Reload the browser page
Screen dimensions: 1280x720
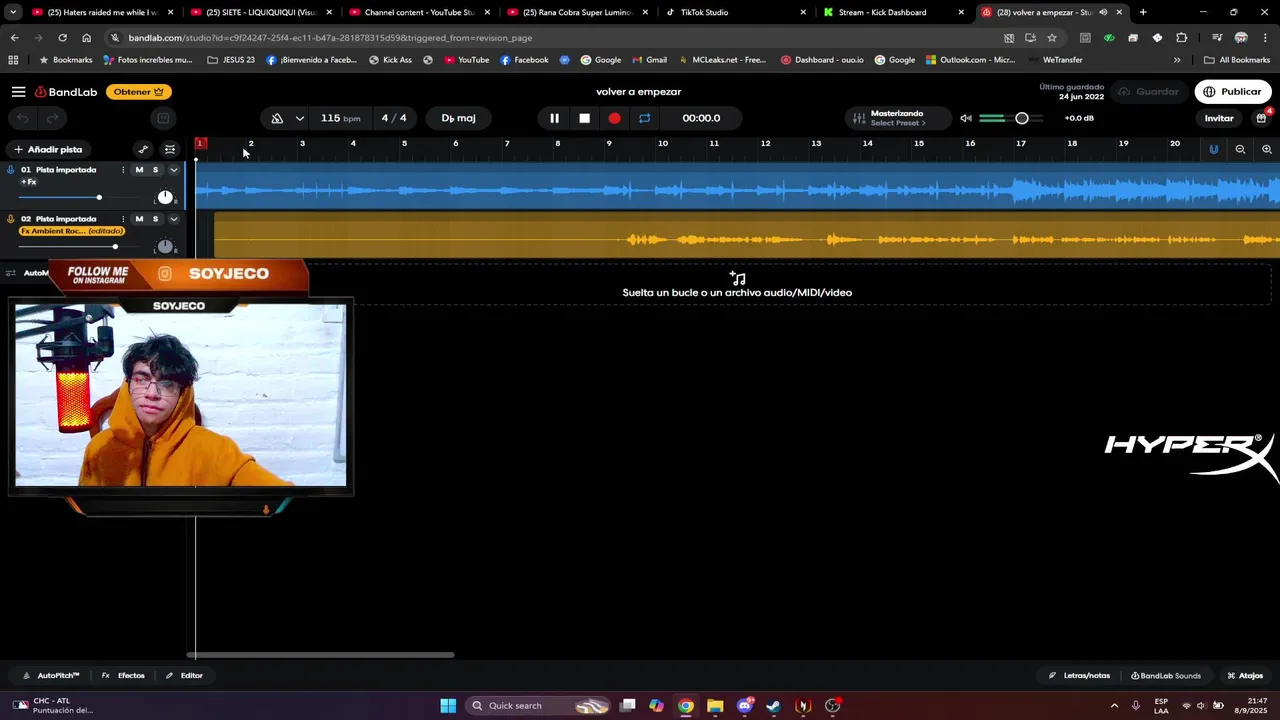[x=62, y=38]
